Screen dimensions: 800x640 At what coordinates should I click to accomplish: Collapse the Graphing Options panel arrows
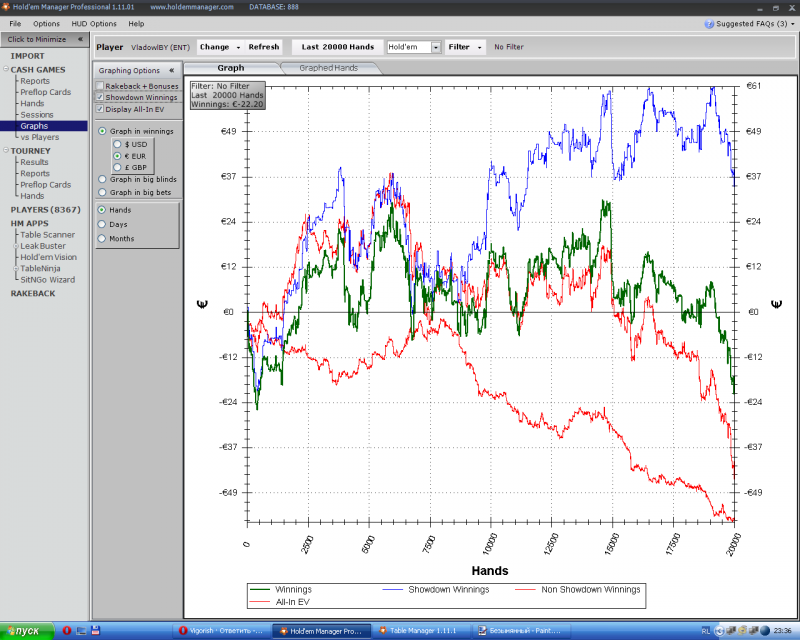[x=171, y=70]
